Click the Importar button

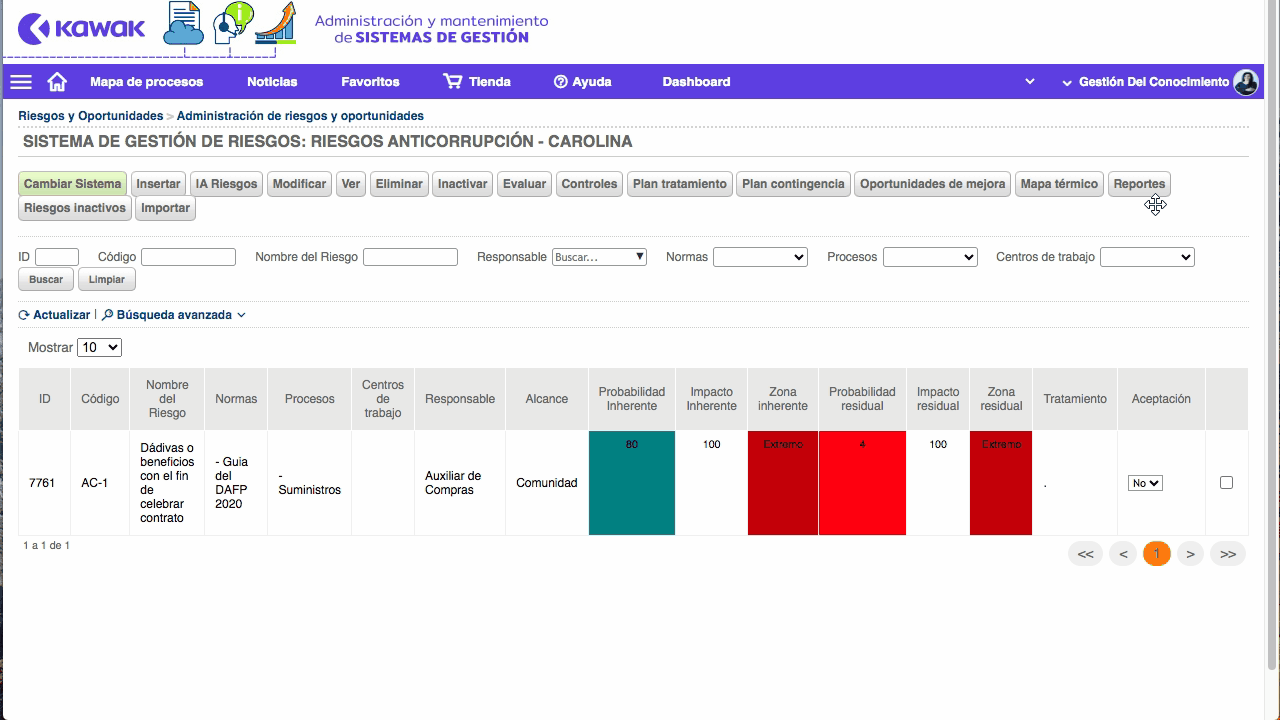pos(166,208)
